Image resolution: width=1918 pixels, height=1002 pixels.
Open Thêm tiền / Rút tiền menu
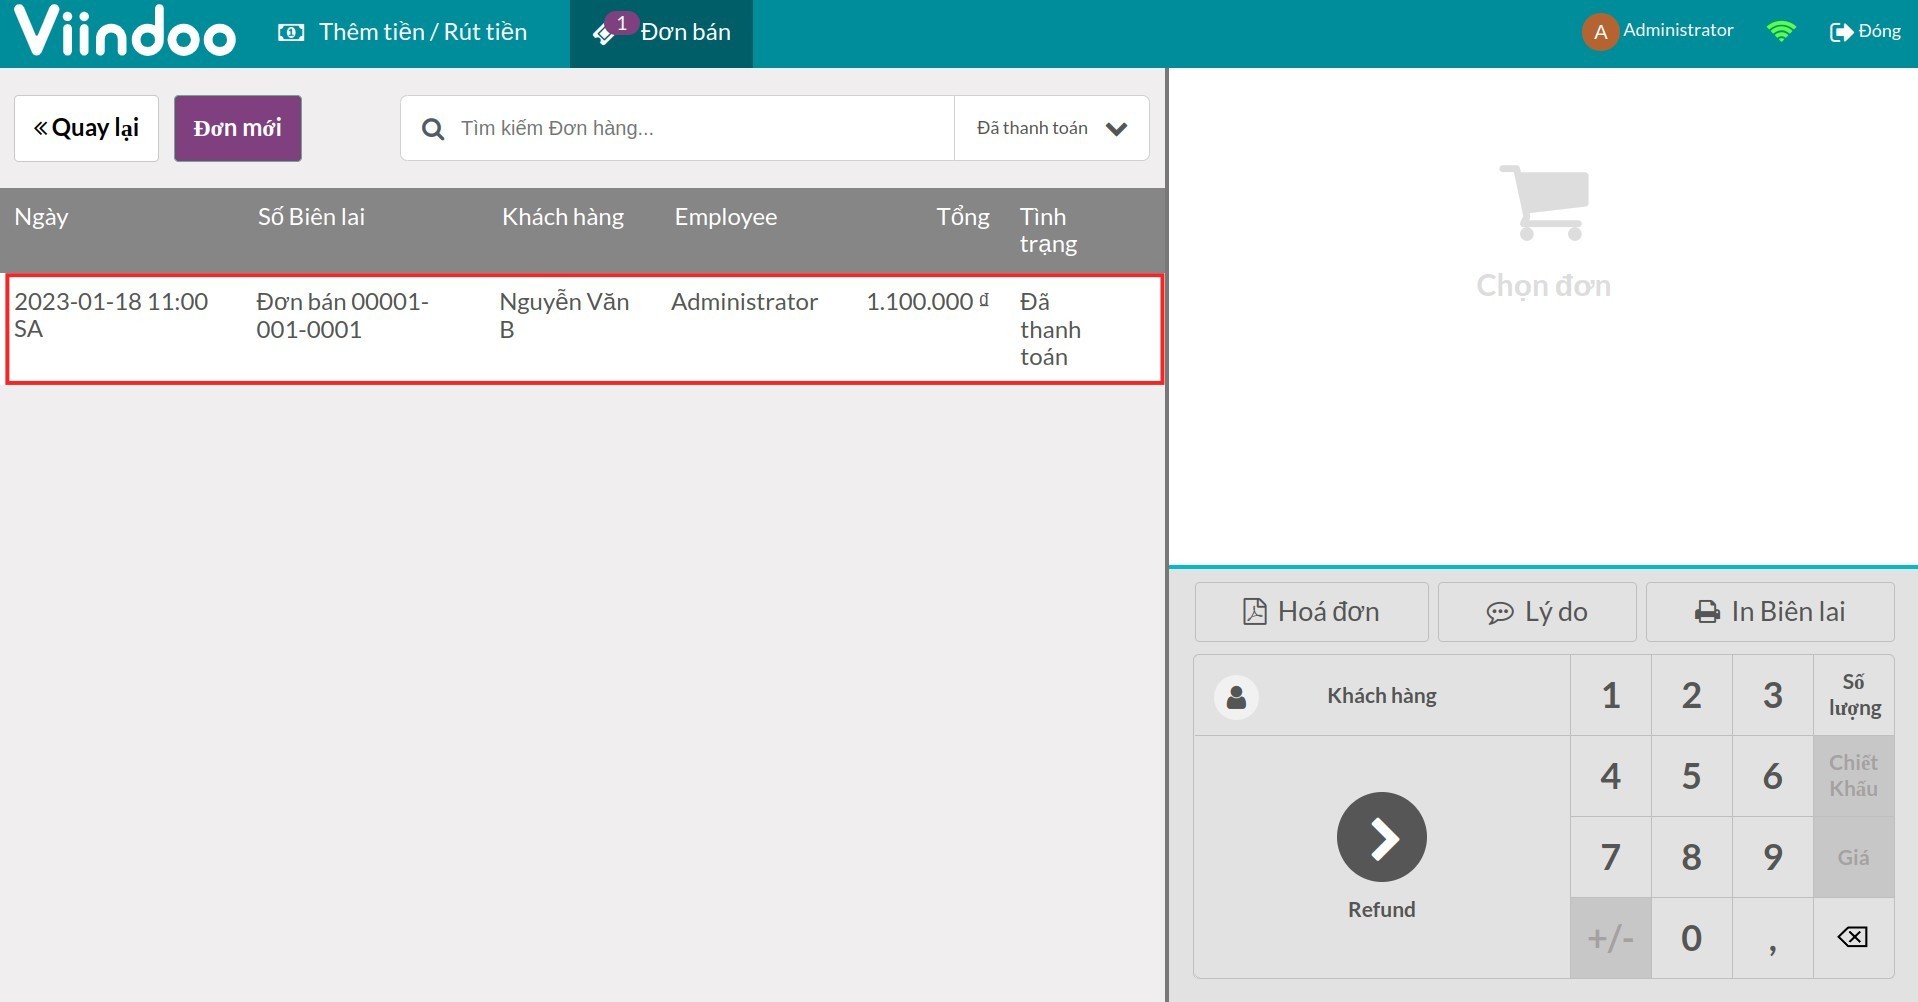402,32
